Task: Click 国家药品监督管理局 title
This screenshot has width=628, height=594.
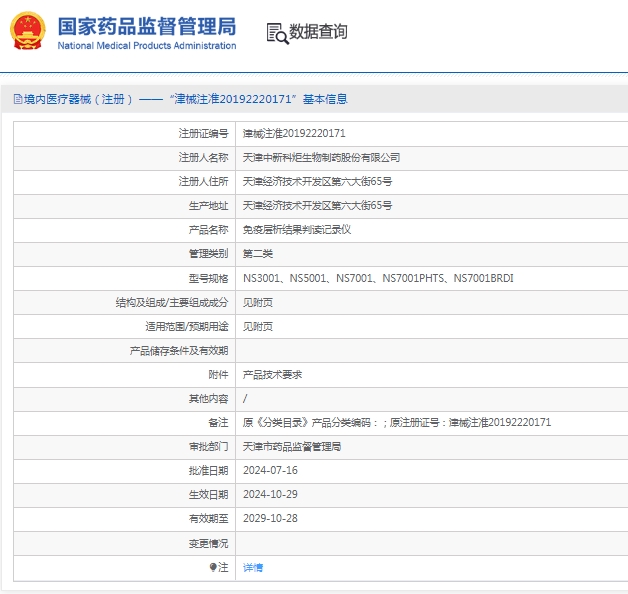Action: (x=147, y=26)
